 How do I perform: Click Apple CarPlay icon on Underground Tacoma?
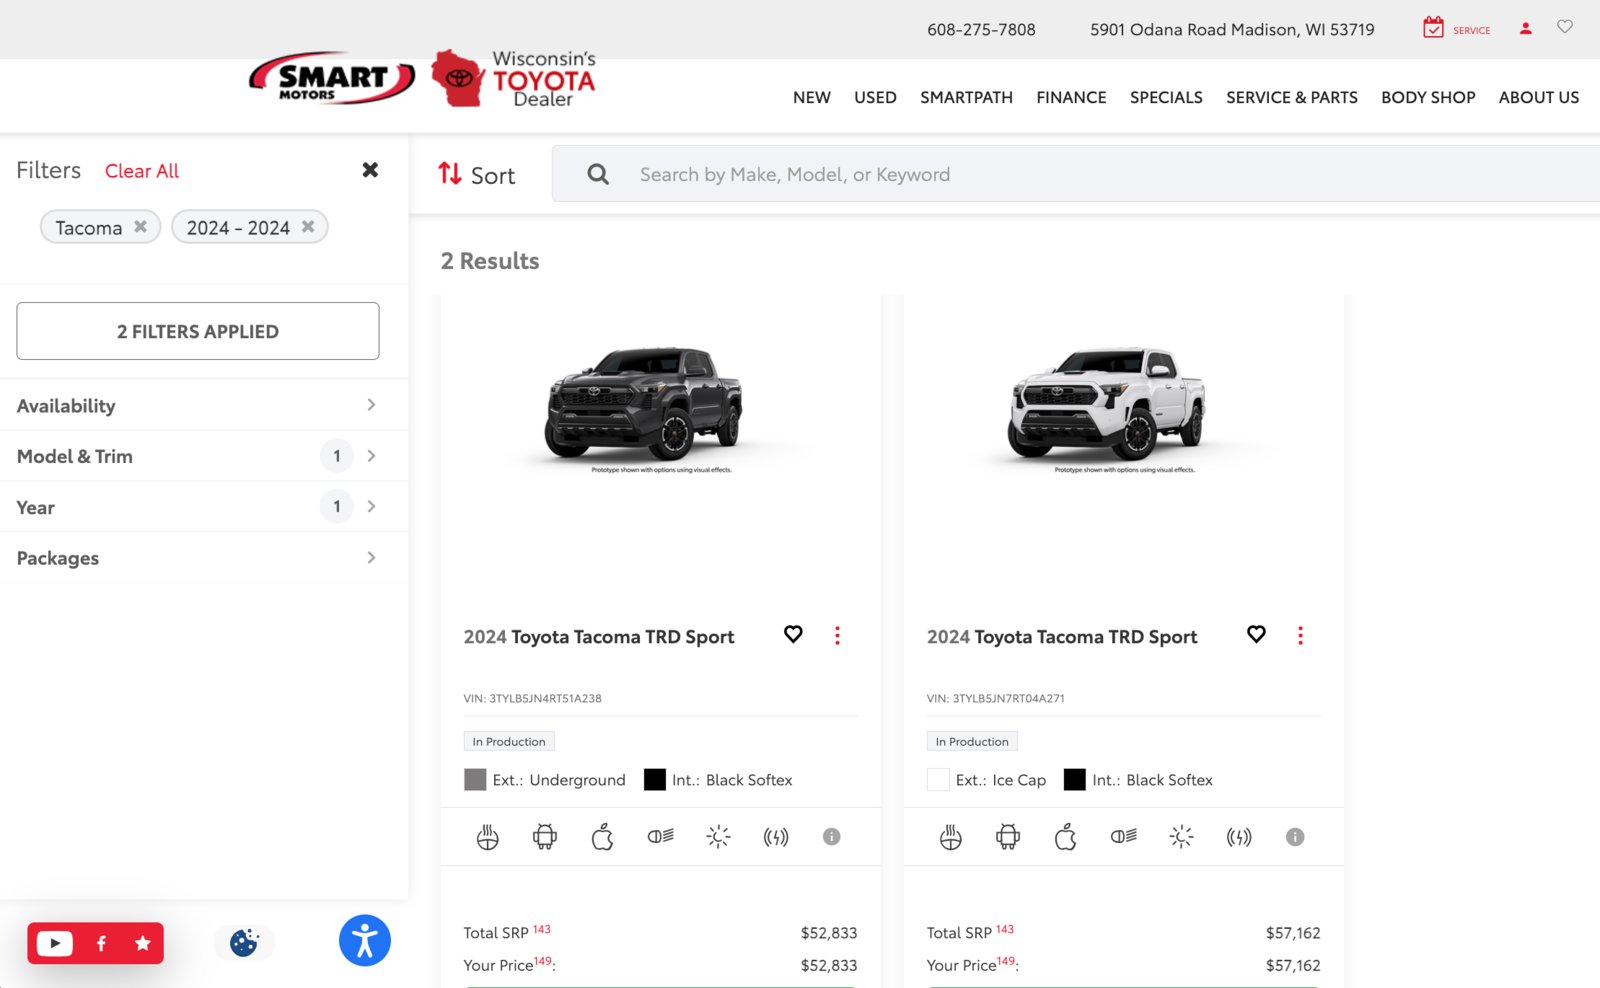click(603, 837)
